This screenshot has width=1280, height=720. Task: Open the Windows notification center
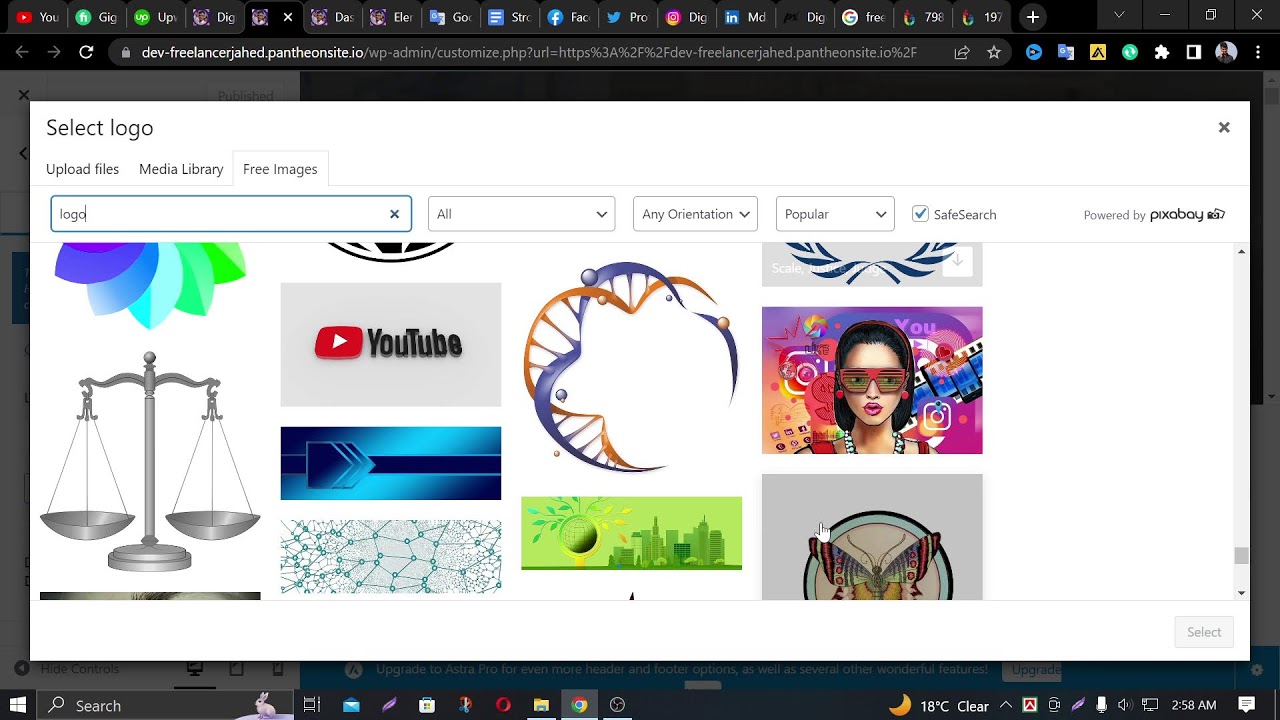tap(1247, 705)
